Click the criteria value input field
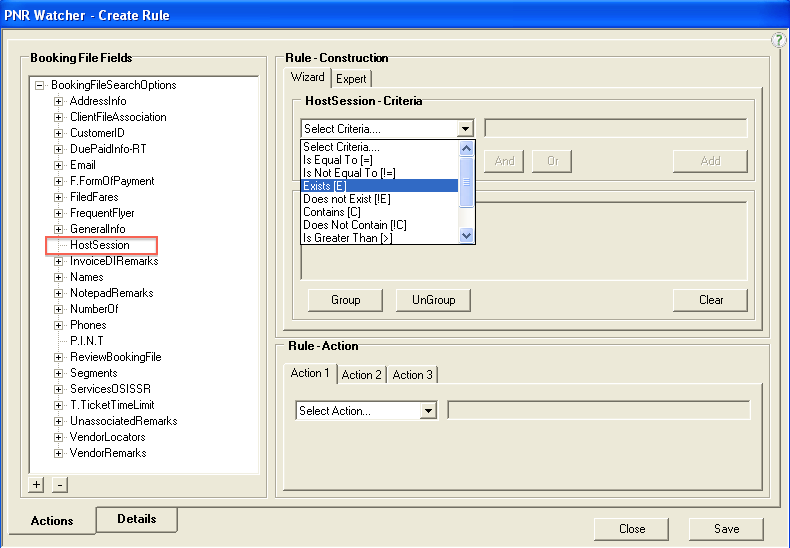The width and height of the screenshot is (790, 548). point(615,128)
